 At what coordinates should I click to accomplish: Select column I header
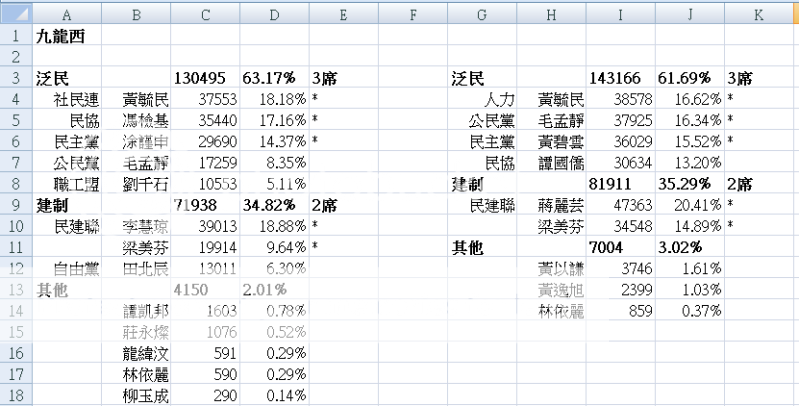[621, 14]
